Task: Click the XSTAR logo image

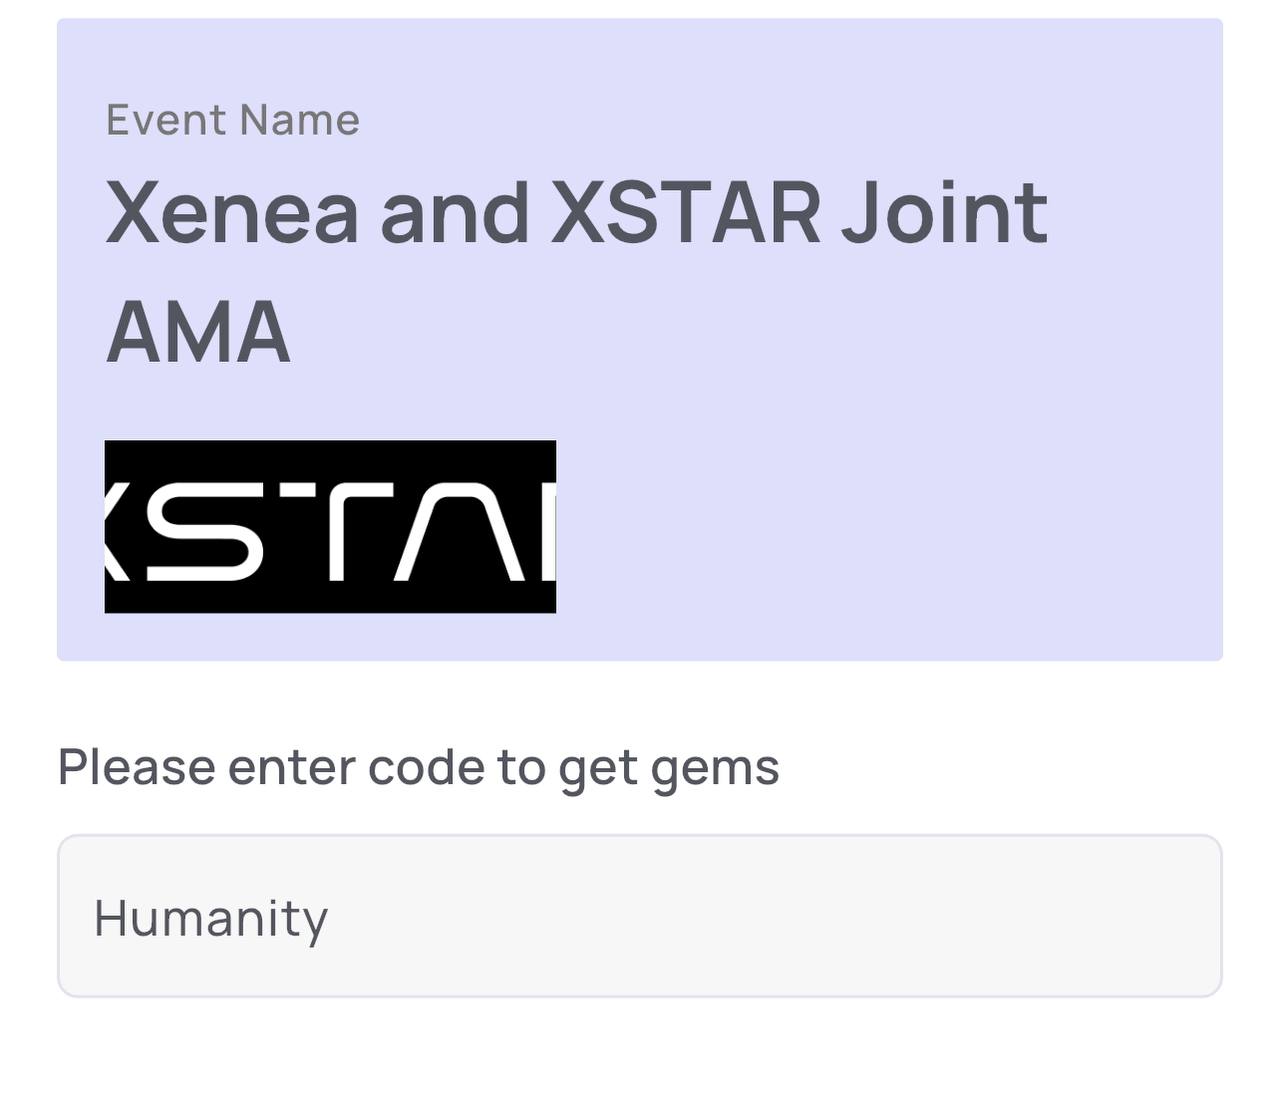Action: (x=330, y=527)
